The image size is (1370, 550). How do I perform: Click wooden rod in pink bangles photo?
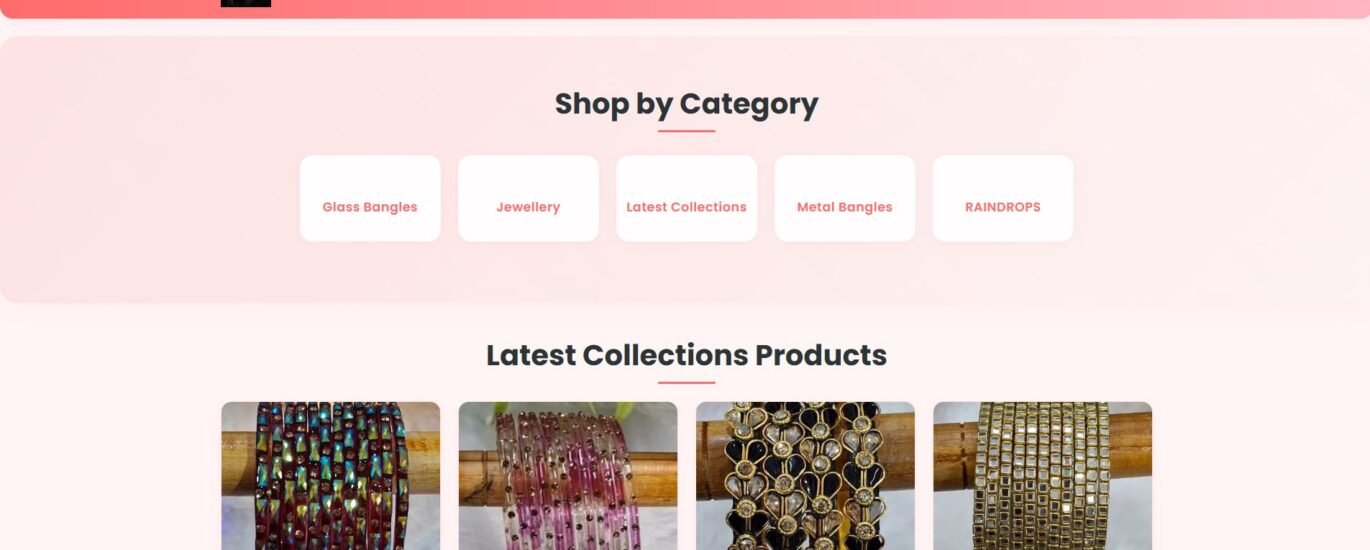(478, 478)
